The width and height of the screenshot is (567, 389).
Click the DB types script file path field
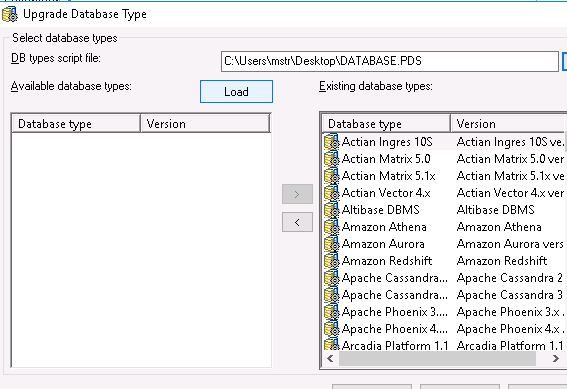point(390,61)
